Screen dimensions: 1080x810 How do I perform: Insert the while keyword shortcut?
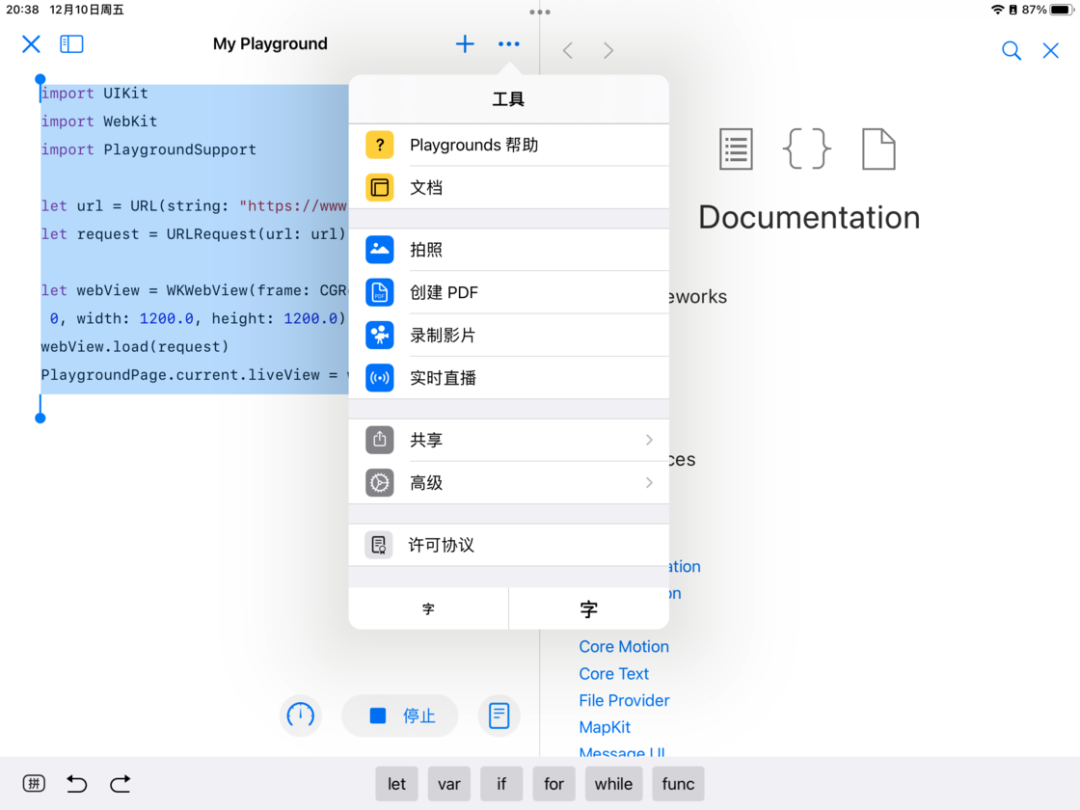click(614, 784)
